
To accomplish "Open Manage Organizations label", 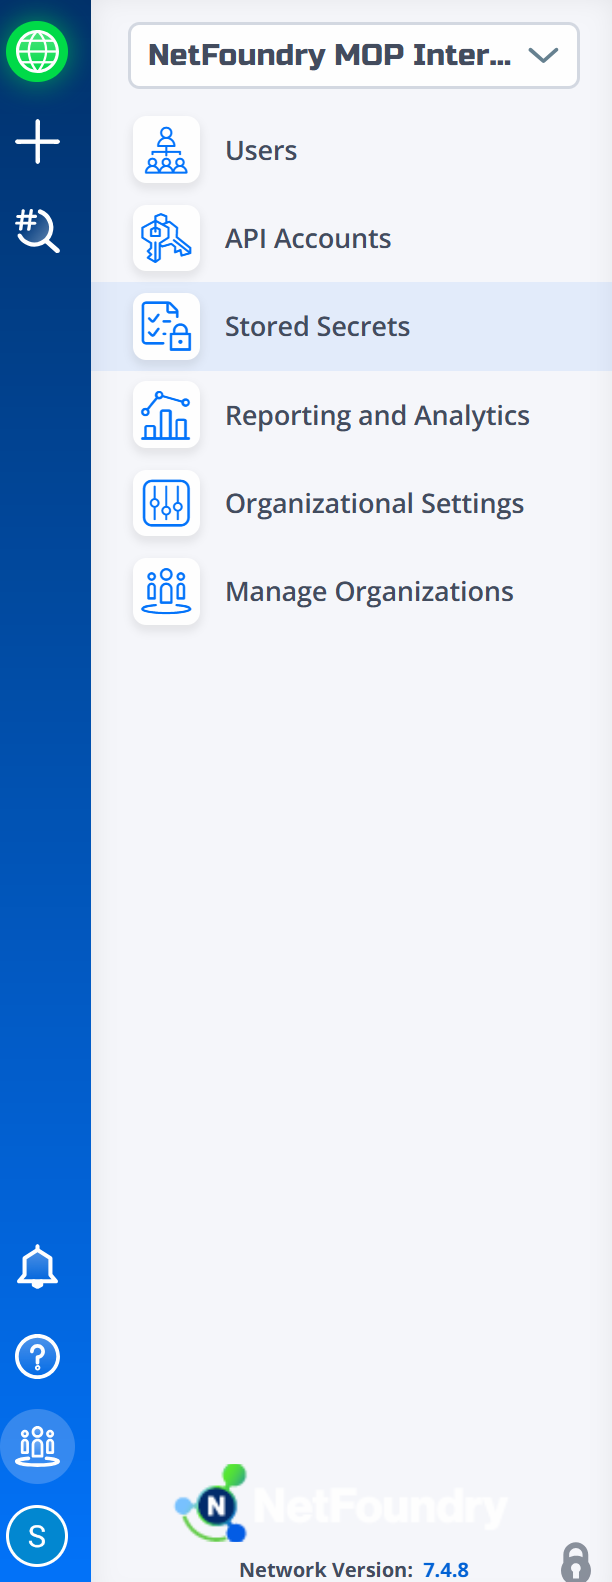I will (369, 592).
